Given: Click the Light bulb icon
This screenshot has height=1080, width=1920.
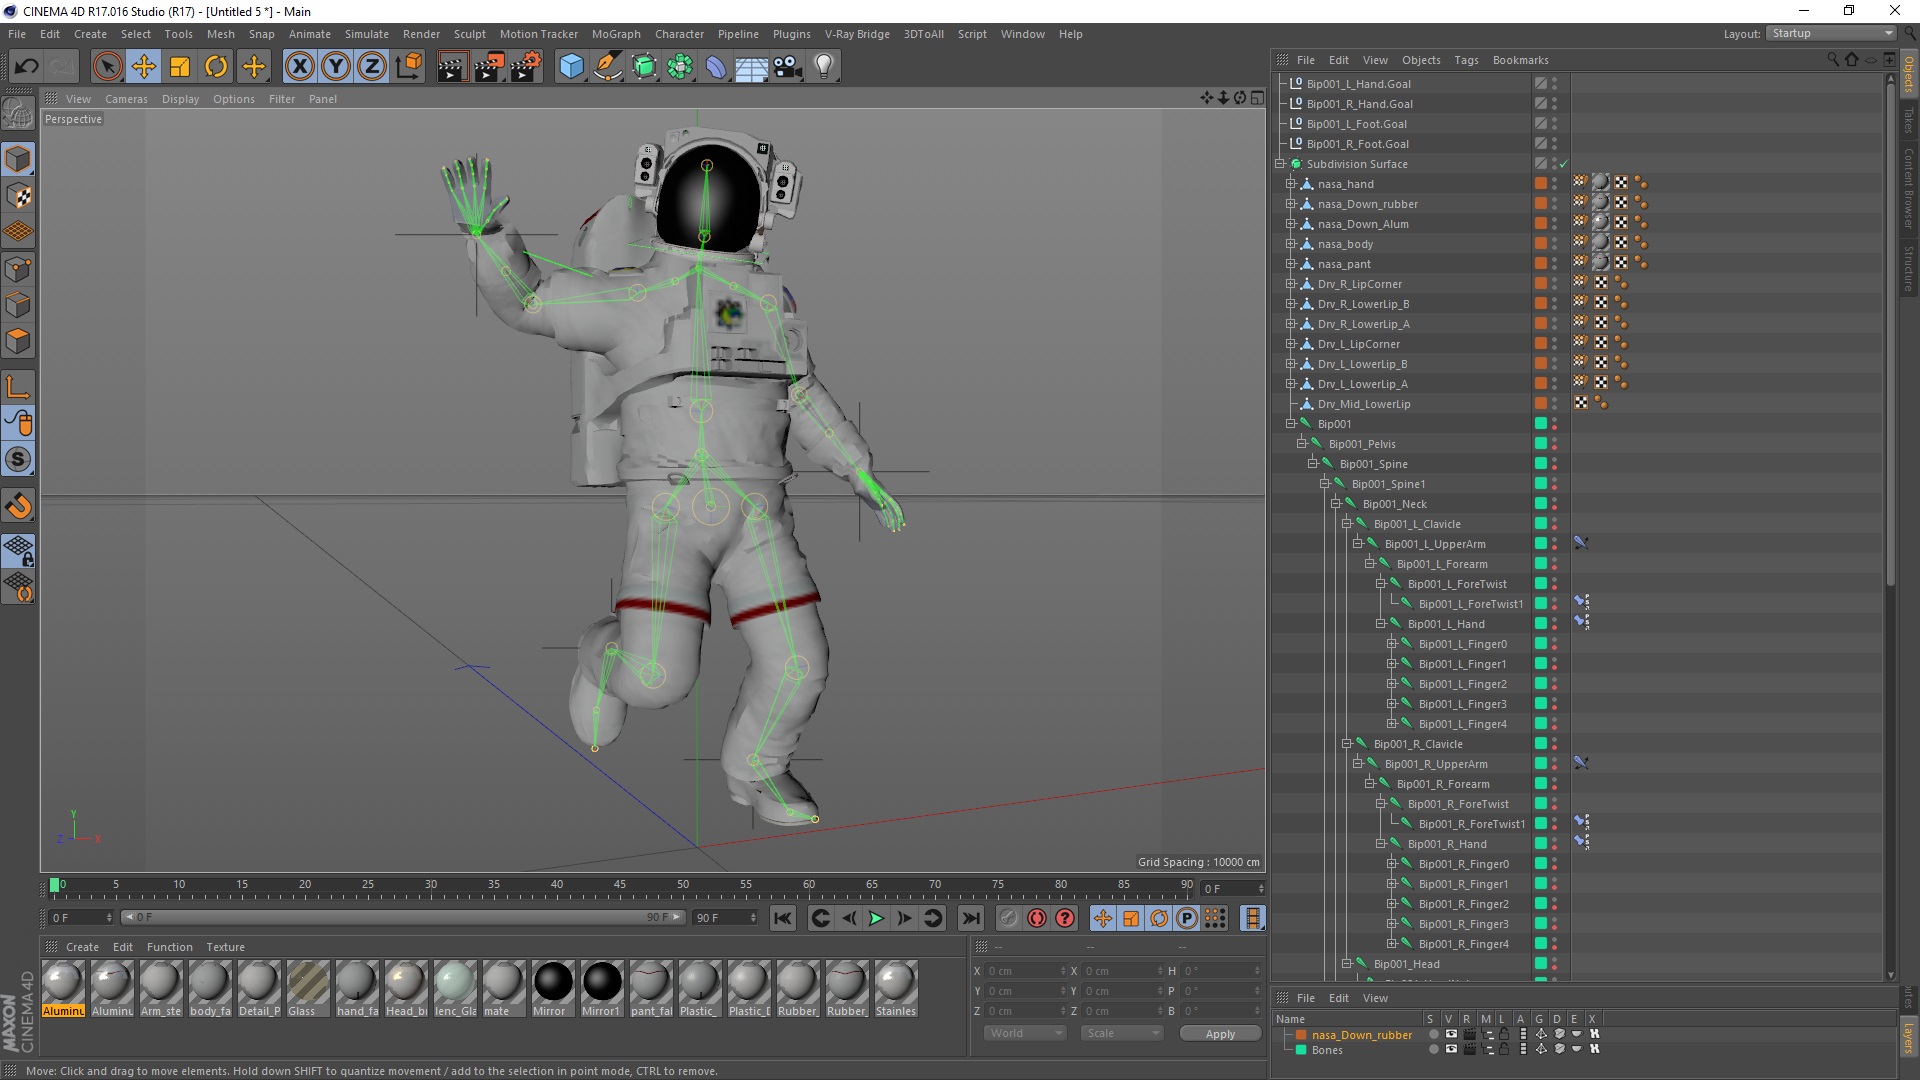Looking at the screenshot, I should pos(823,67).
